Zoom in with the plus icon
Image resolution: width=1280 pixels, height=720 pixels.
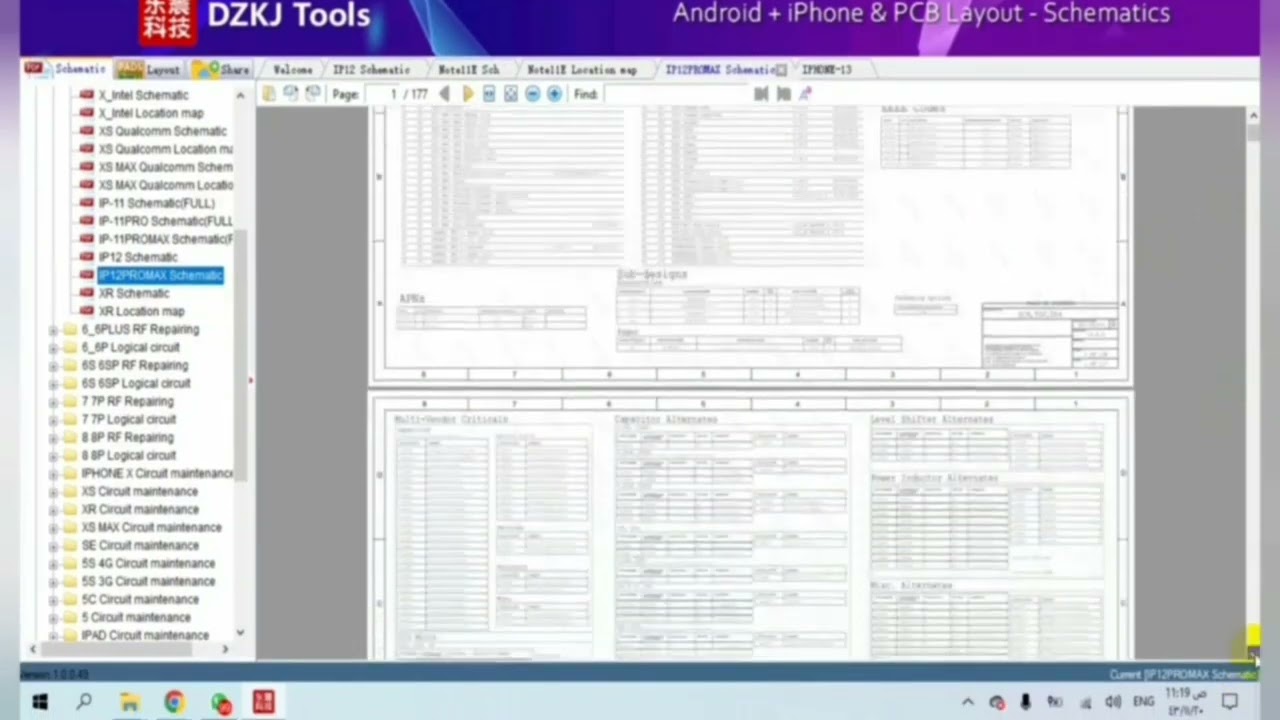pos(554,94)
